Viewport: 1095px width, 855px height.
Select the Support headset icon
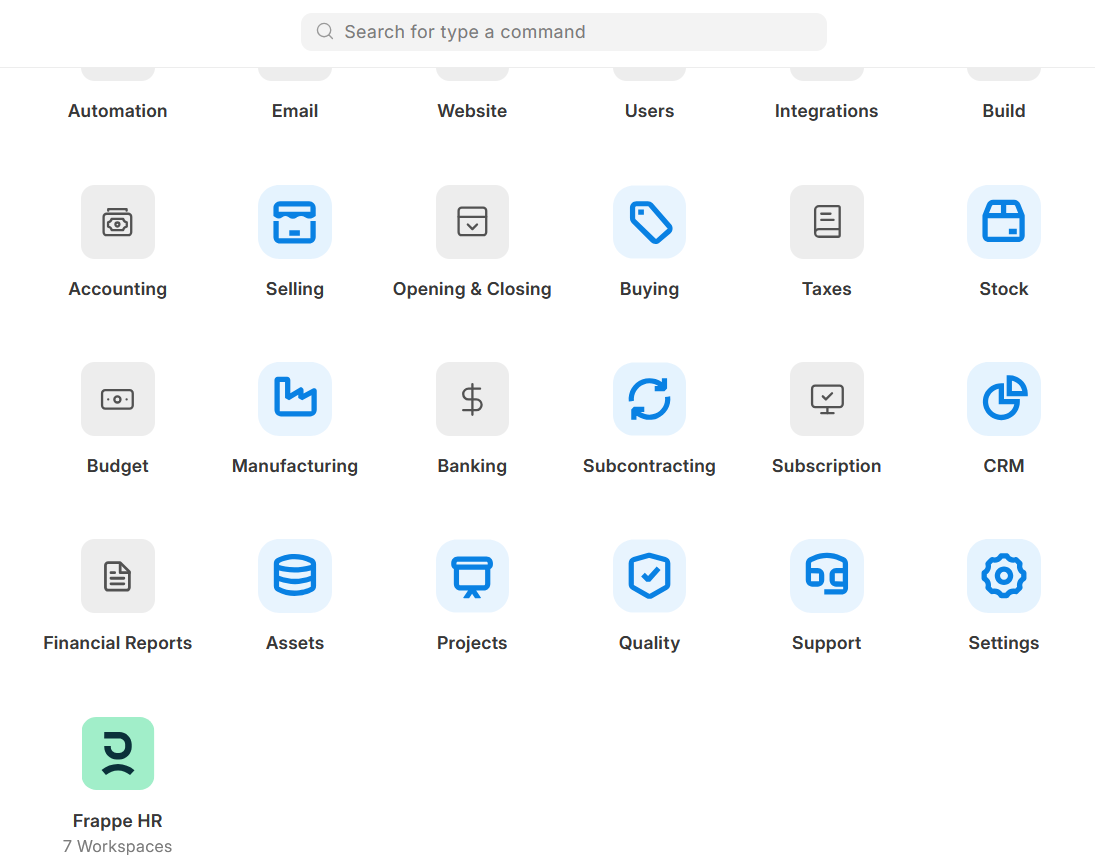click(x=826, y=576)
